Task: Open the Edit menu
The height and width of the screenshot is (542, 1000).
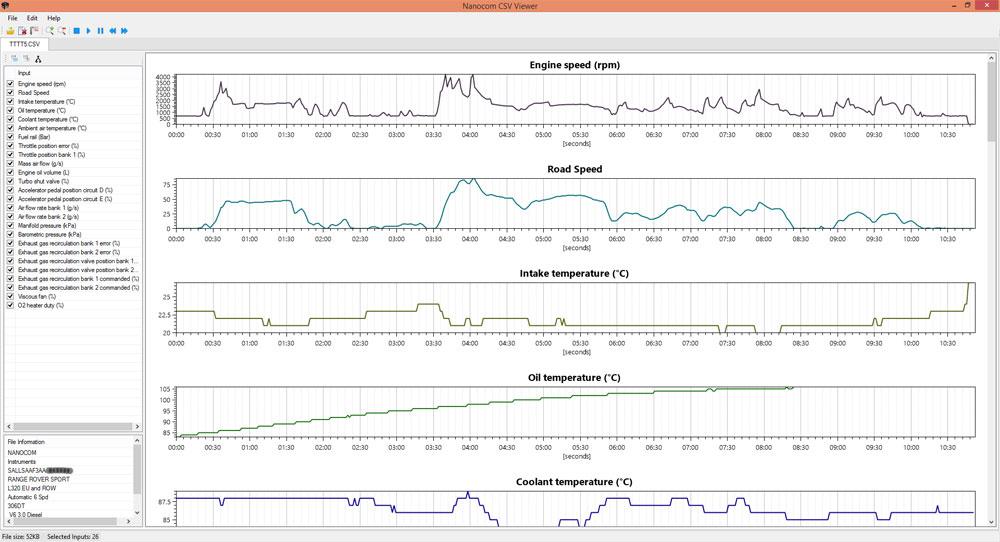Action: point(33,18)
